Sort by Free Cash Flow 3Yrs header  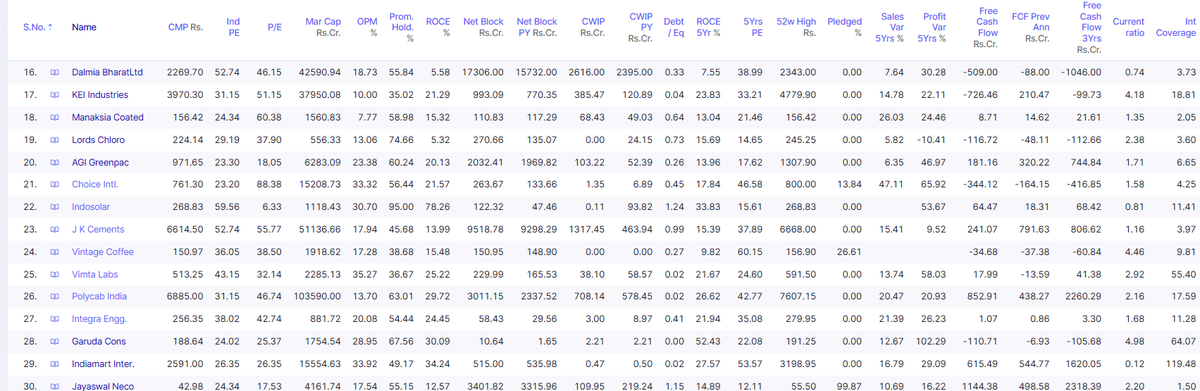(x=1089, y=27)
